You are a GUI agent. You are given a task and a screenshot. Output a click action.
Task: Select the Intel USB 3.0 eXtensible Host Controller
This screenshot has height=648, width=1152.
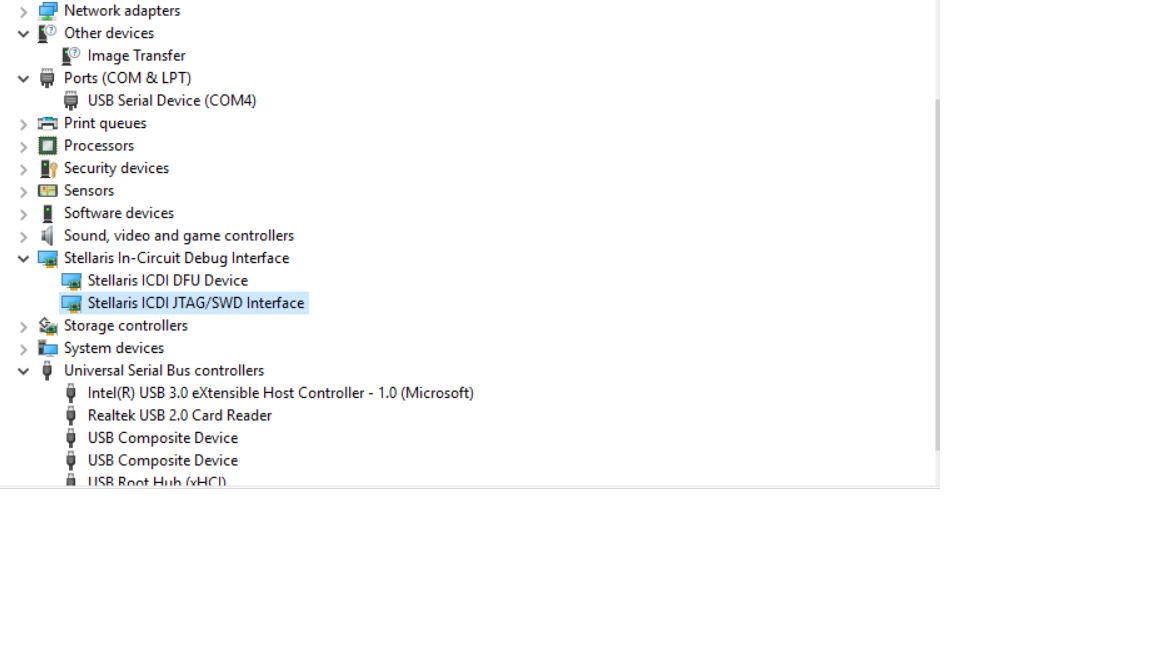(x=280, y=393)
